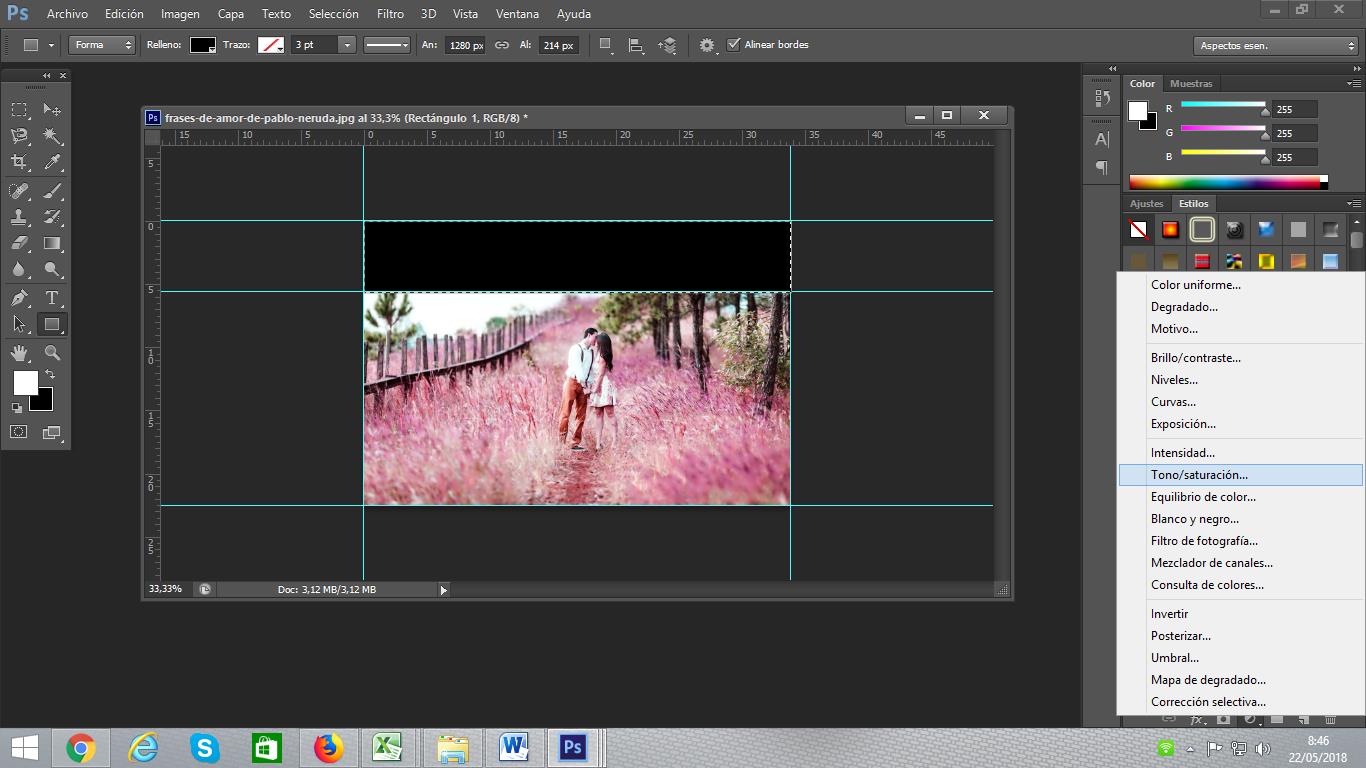Select the Rectangle shape tool in toolbox
This screenshot has width=1366, height=768.
[52, 324]
